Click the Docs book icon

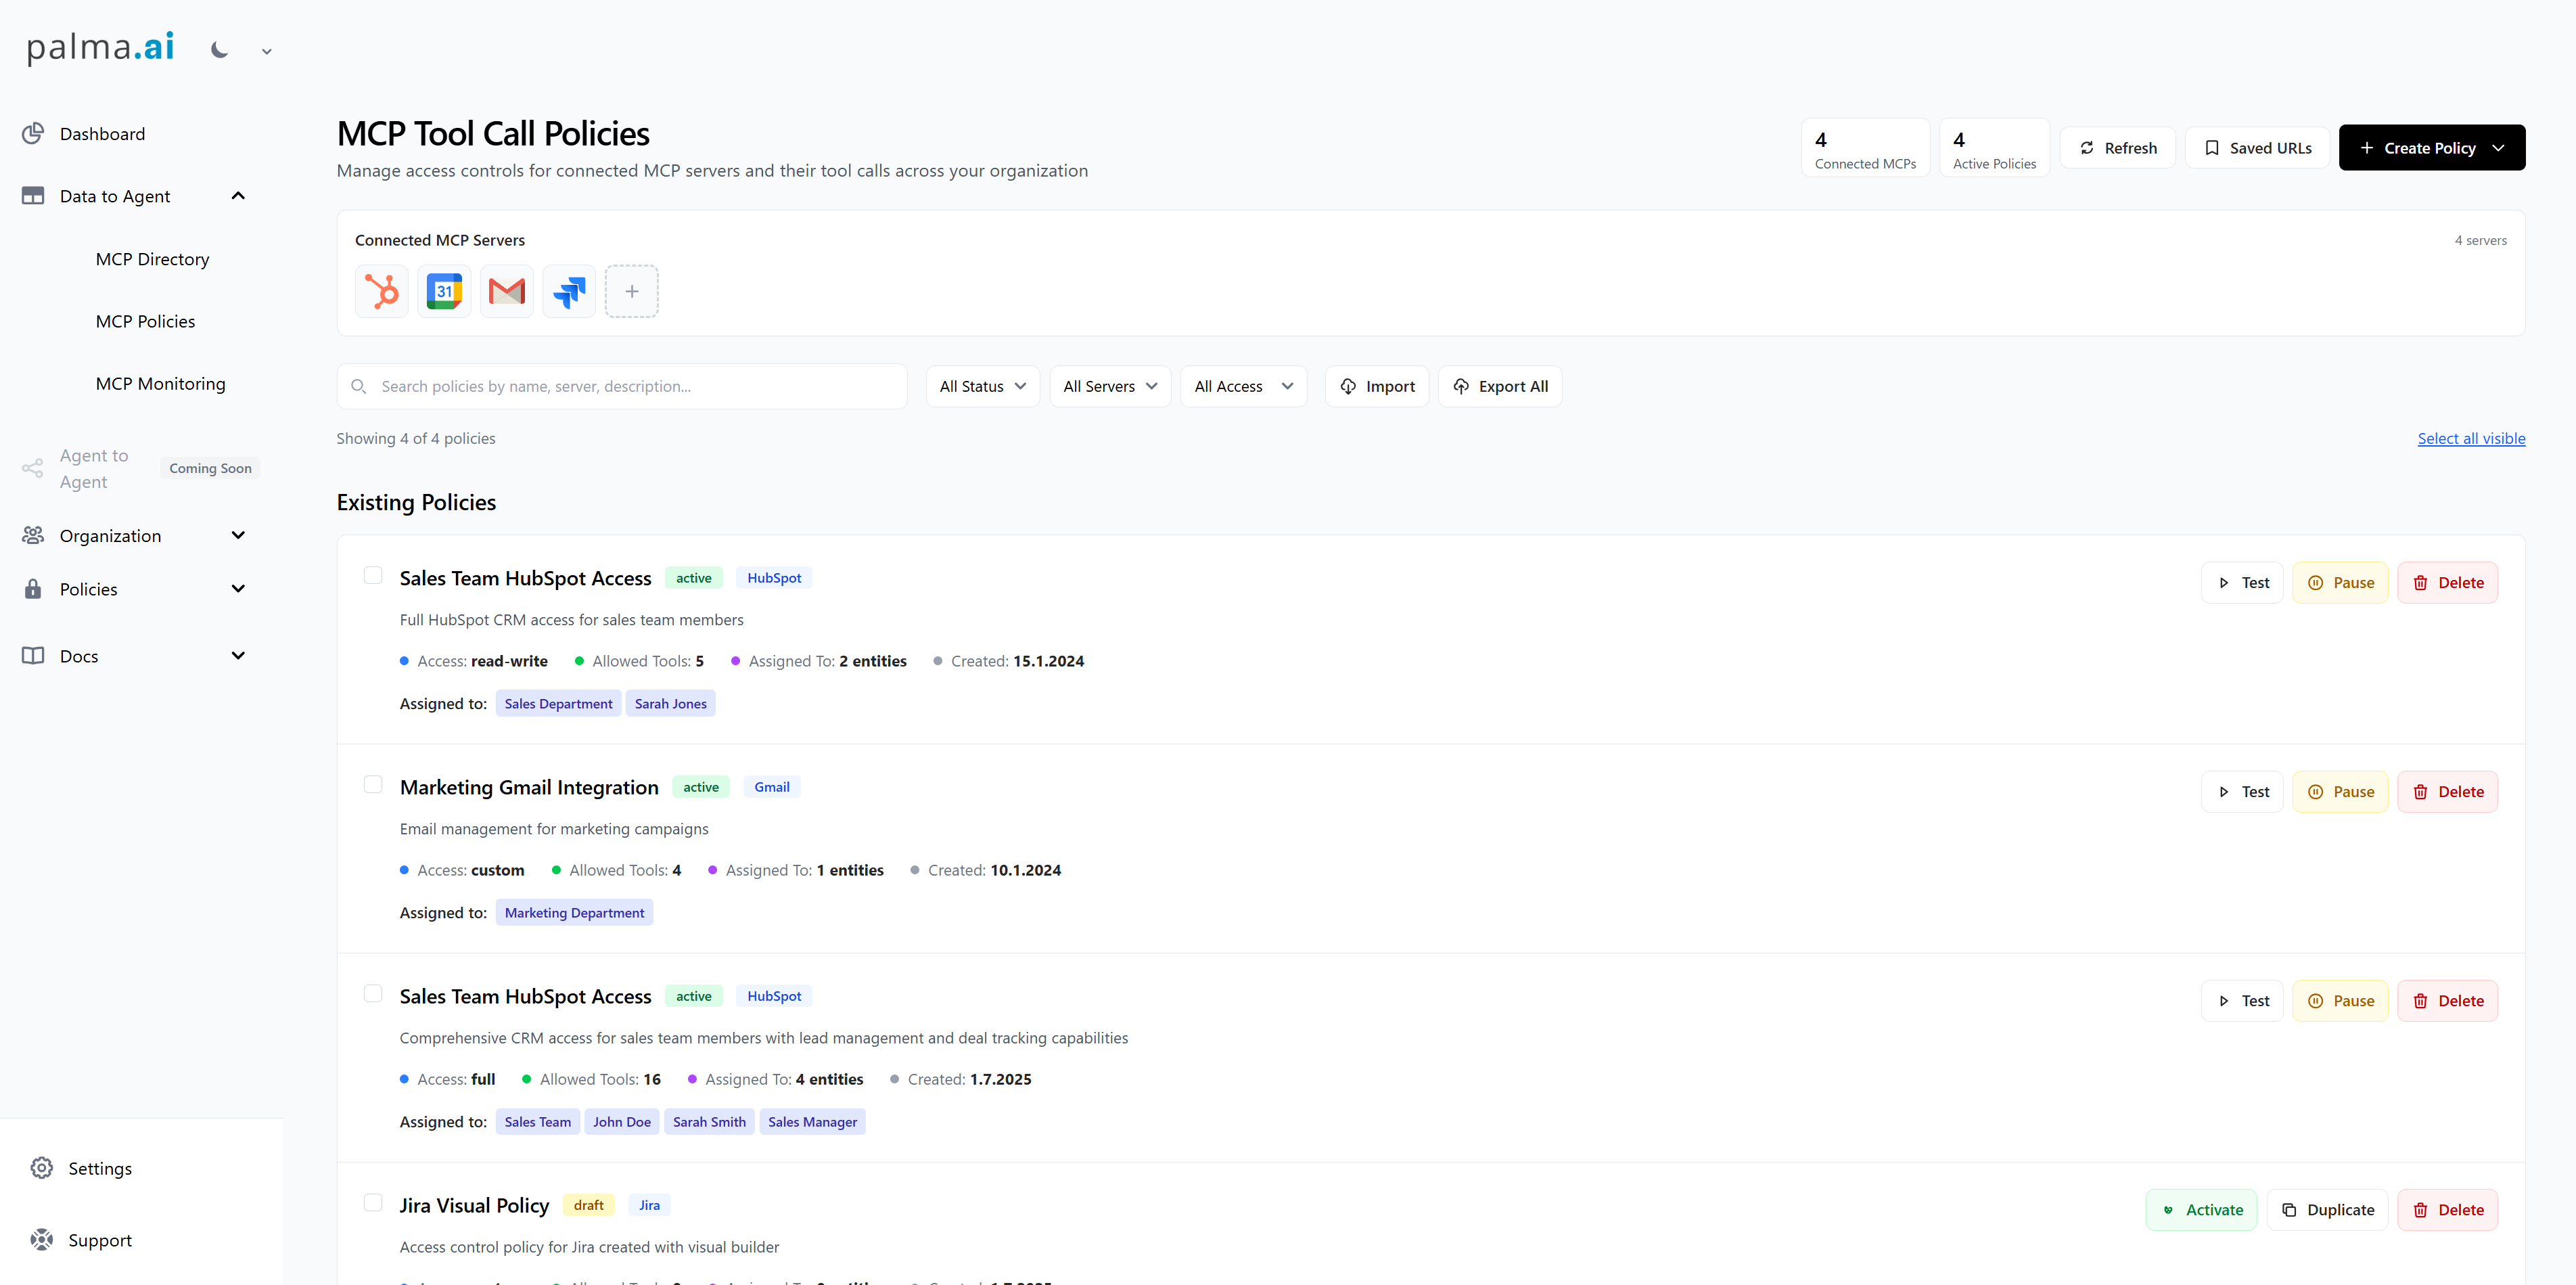[33, 656]
